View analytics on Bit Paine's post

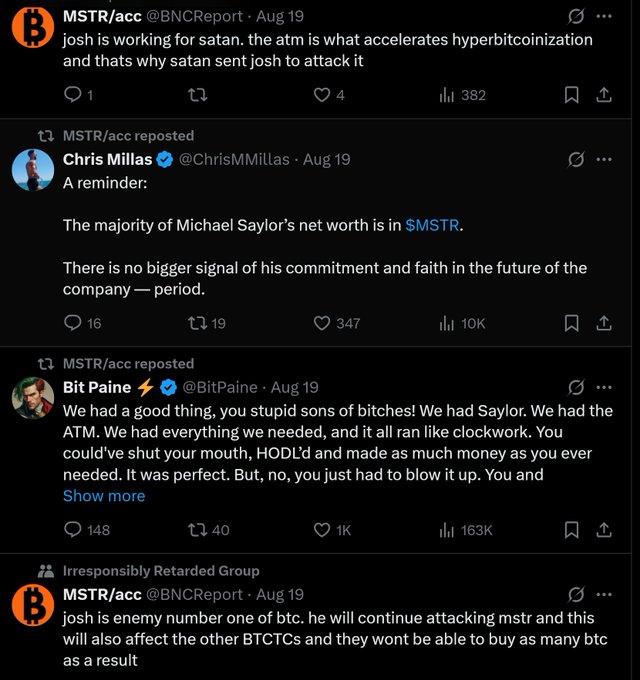point(448,530)
